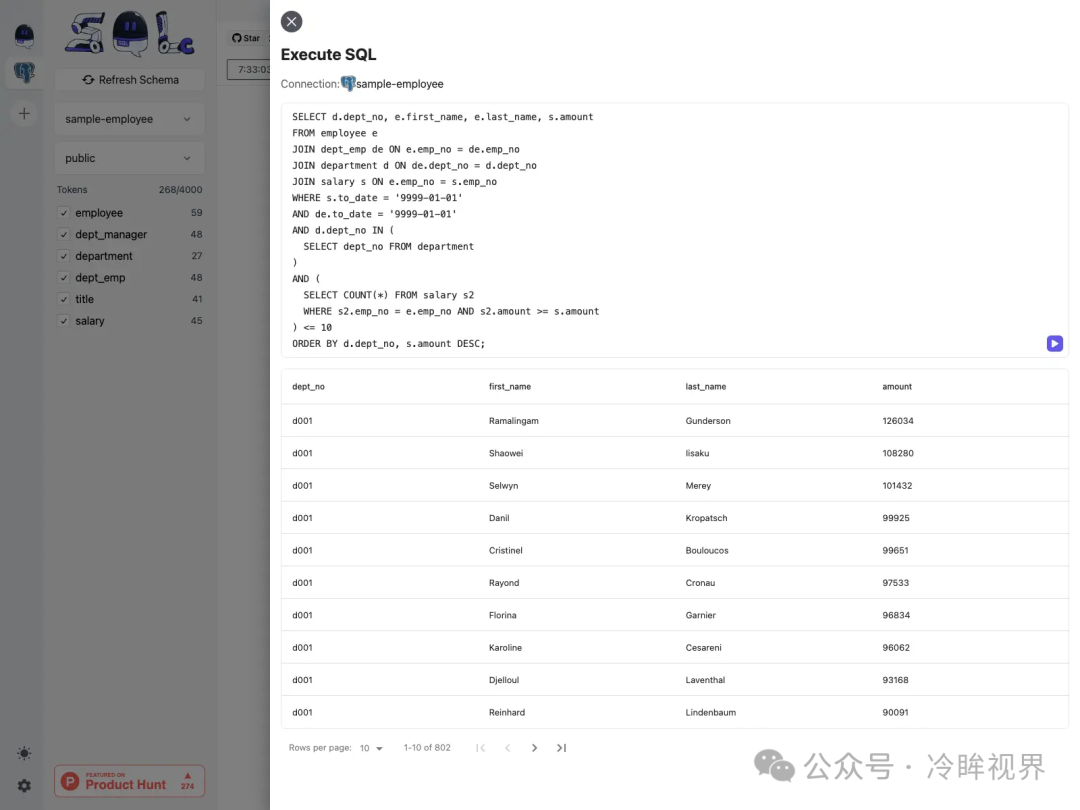Image resolution: width=1080 pixels, height=810 pixels.
Task: Select the Selwyn first name cell
Action: tap(503, 486)
